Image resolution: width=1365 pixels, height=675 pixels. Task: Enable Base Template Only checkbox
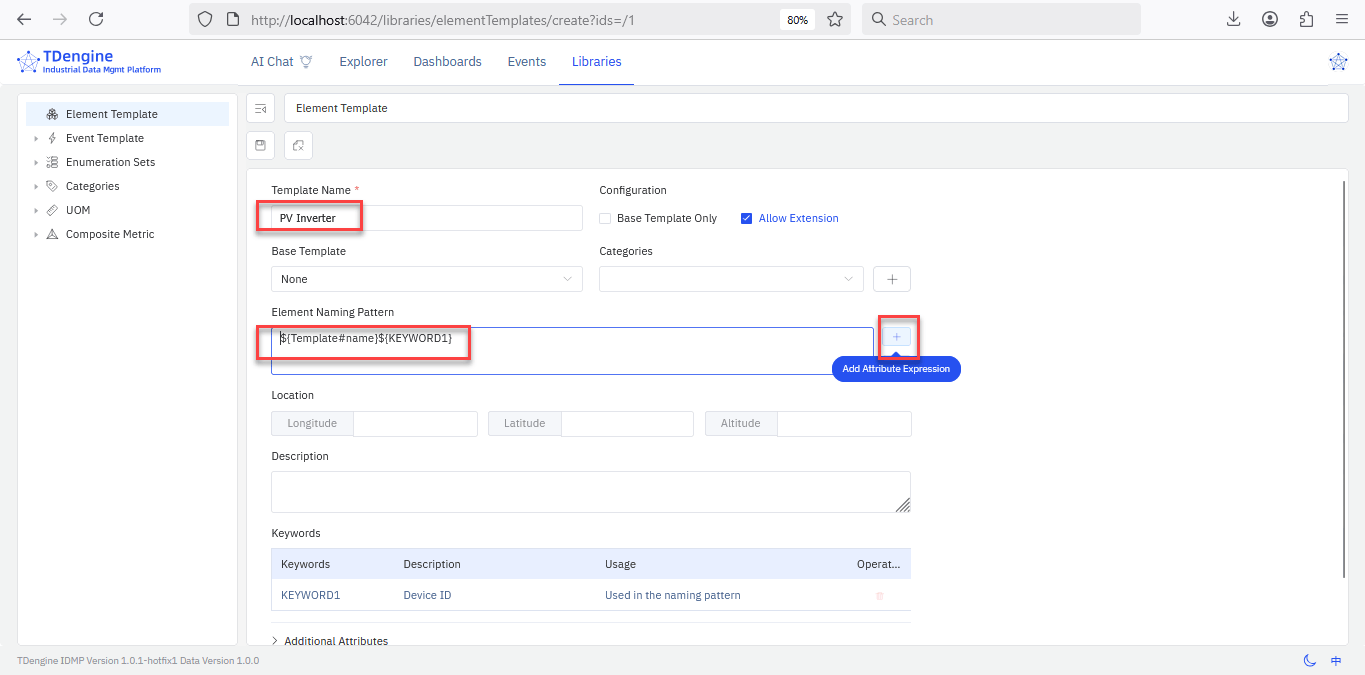(x=605, y=218)
